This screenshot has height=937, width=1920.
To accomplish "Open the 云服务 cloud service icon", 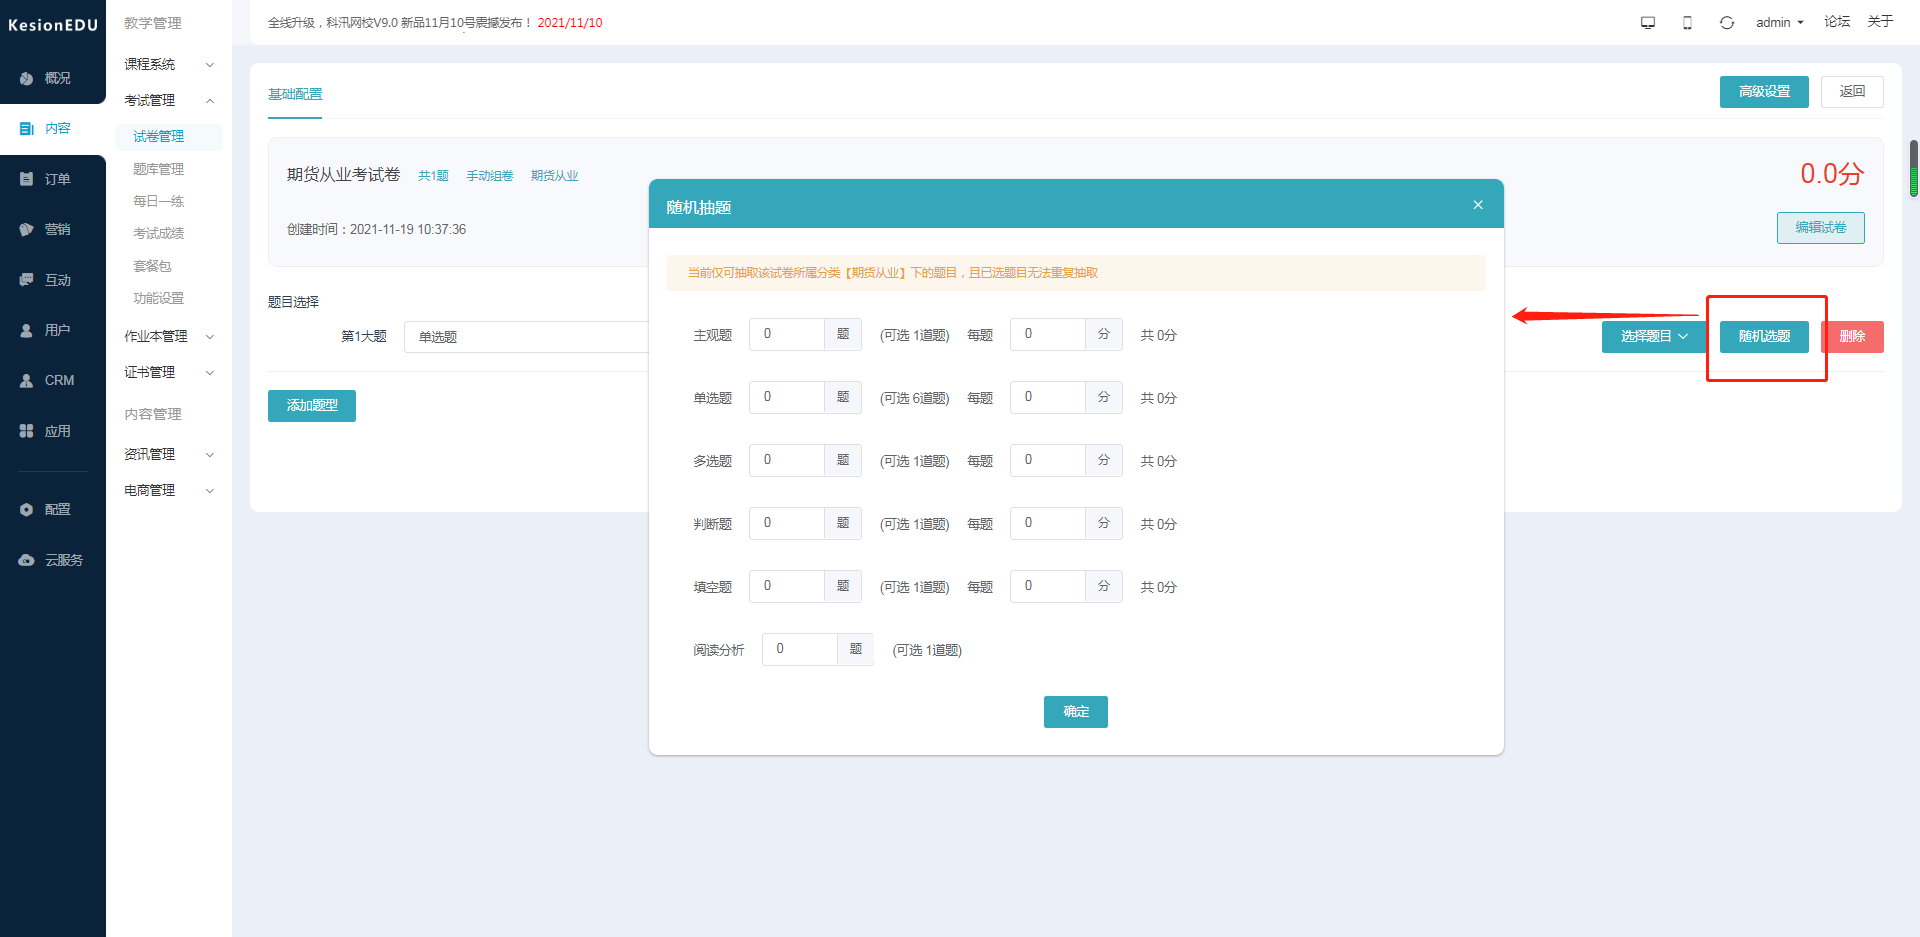I will pyautogui.click(x=27, y=560).
